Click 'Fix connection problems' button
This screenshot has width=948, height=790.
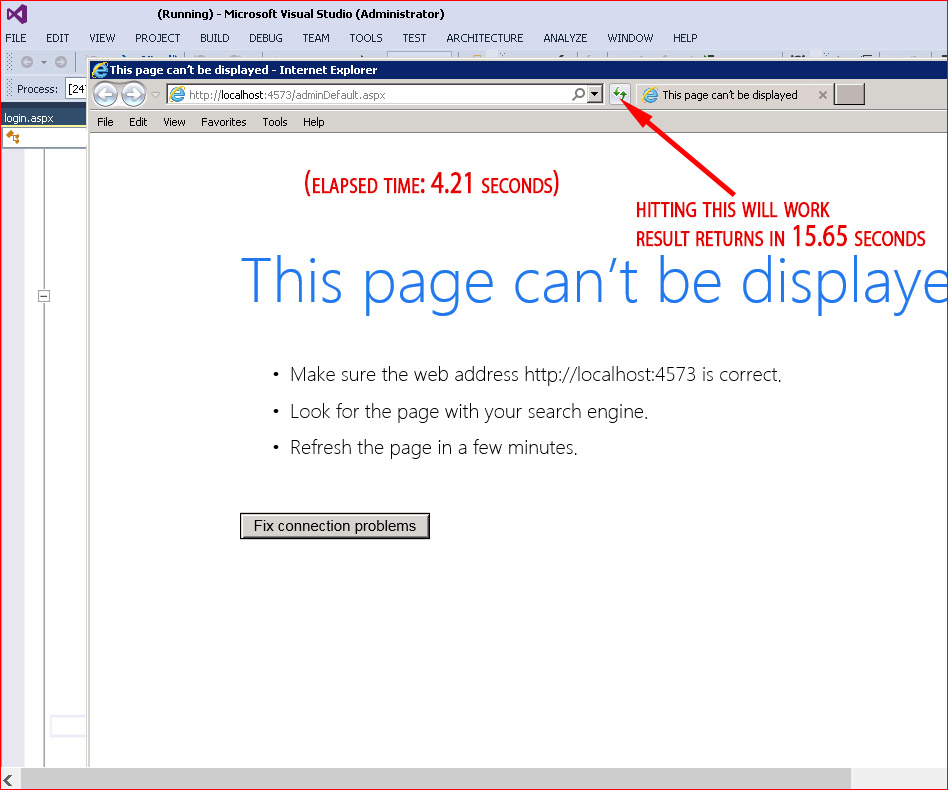pyautogui.click(x=335, y=526)
